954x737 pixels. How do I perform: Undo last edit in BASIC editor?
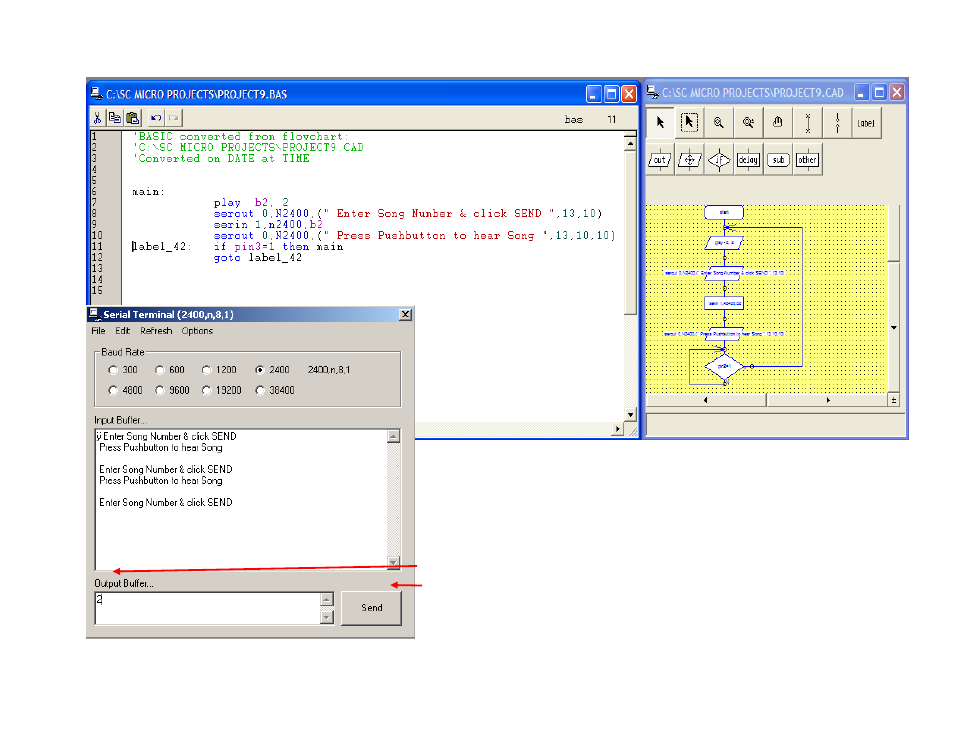[x=156, y=118]
